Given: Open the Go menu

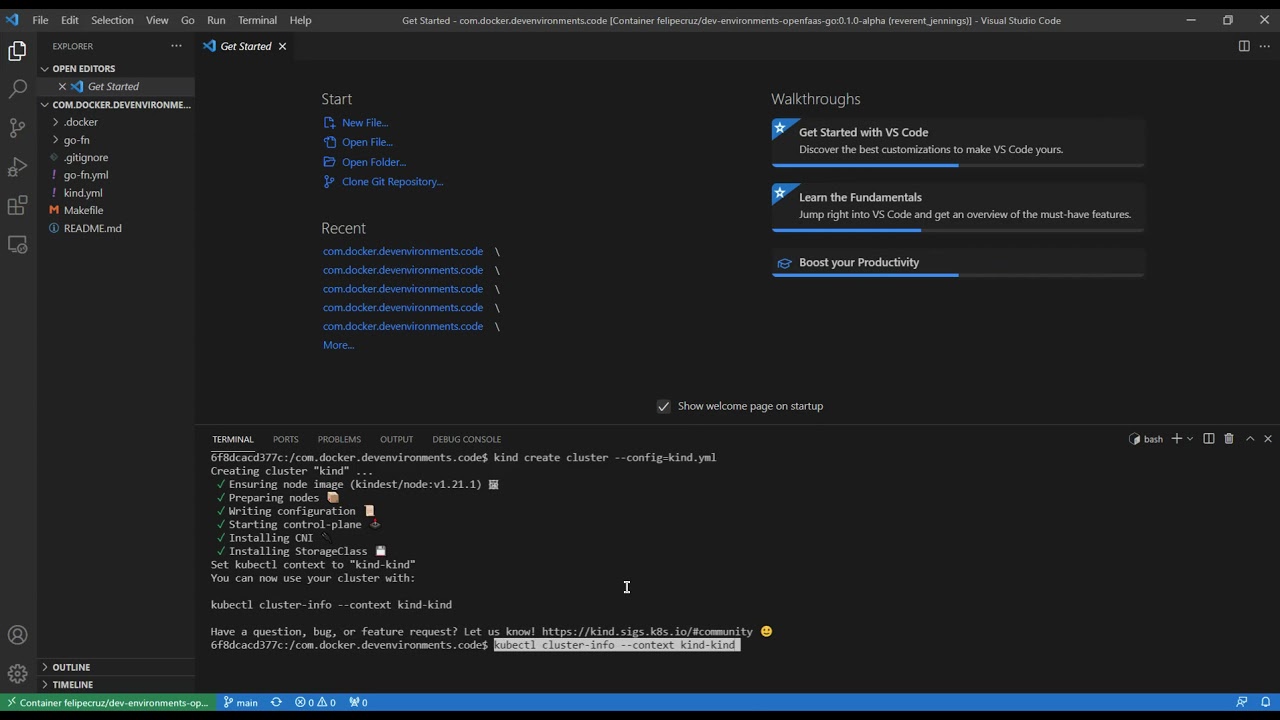Looking at the screenshot, I should coord(188,20).
